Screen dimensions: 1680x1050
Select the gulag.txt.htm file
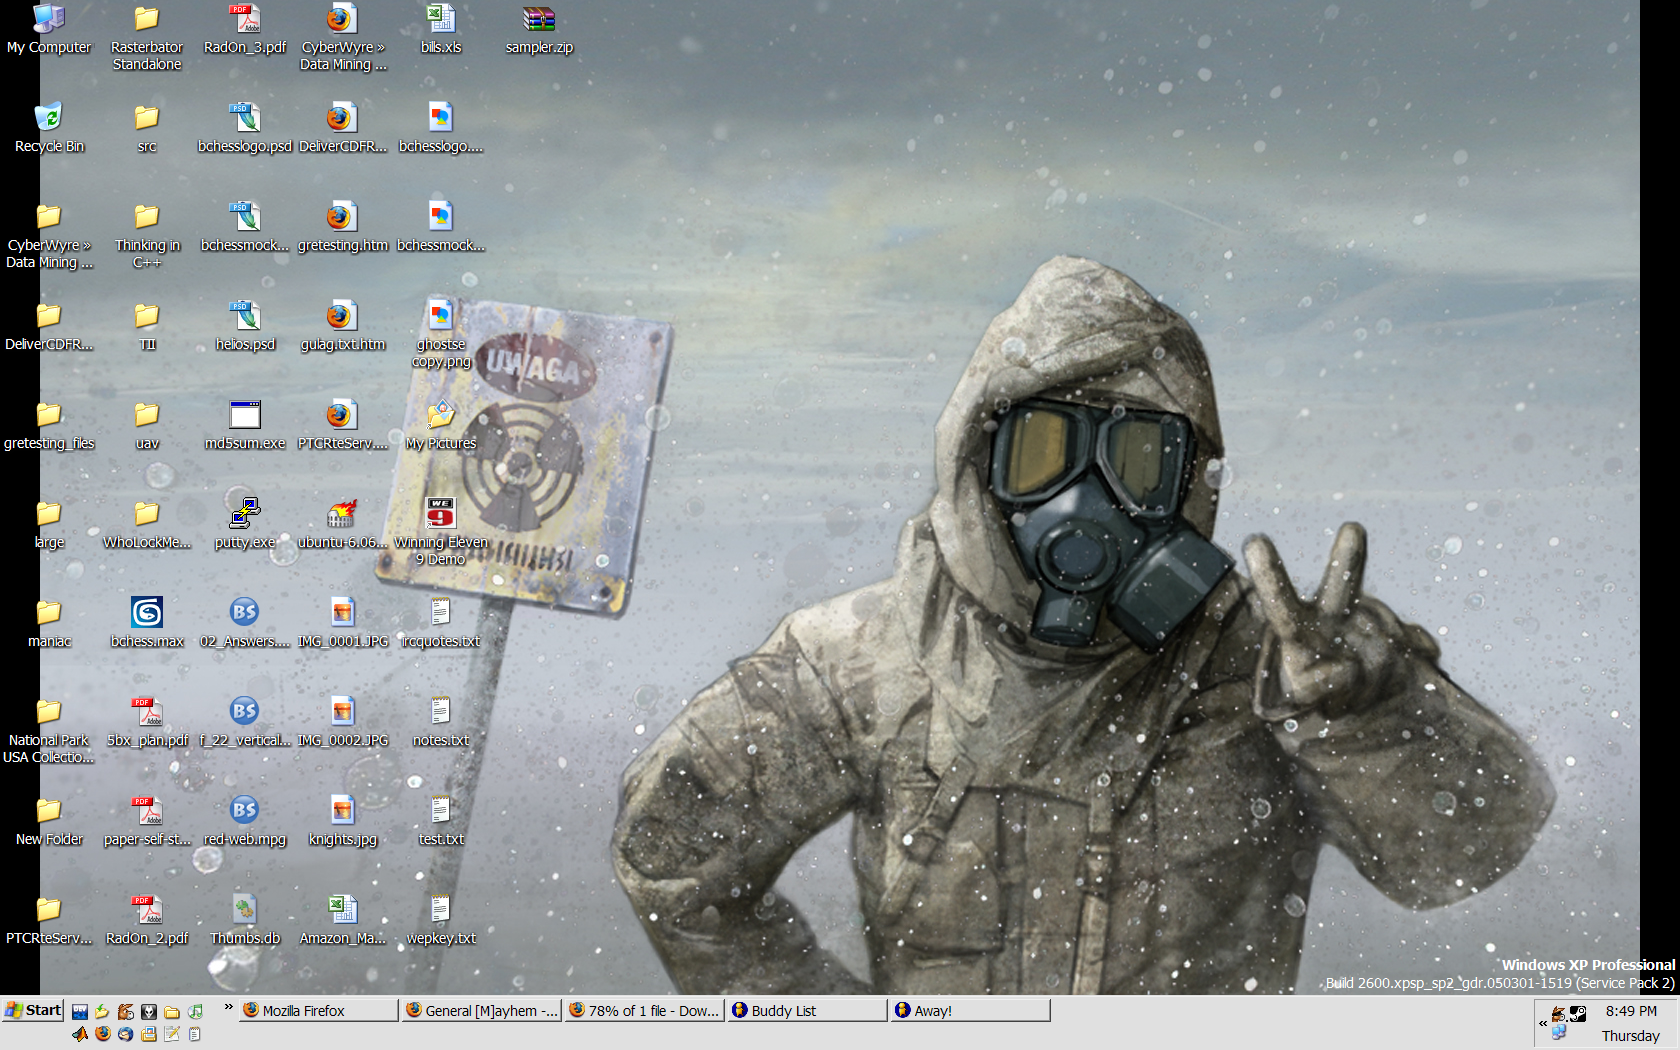tap(343, 326)
